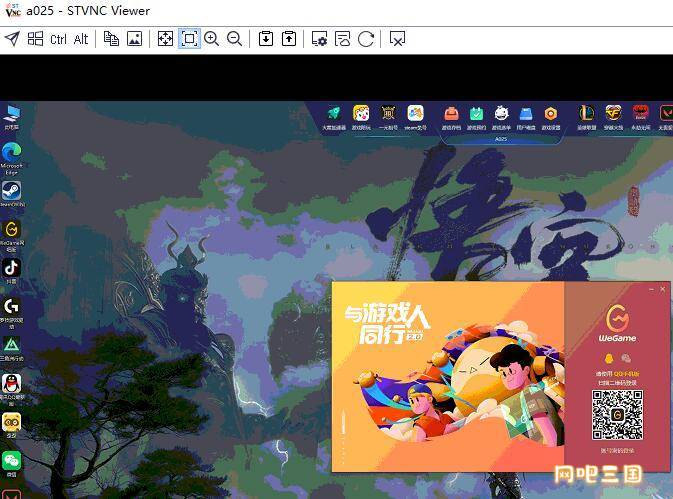Minimize the WeGame login window
This screenshot has width=673, height=499.
649,289
